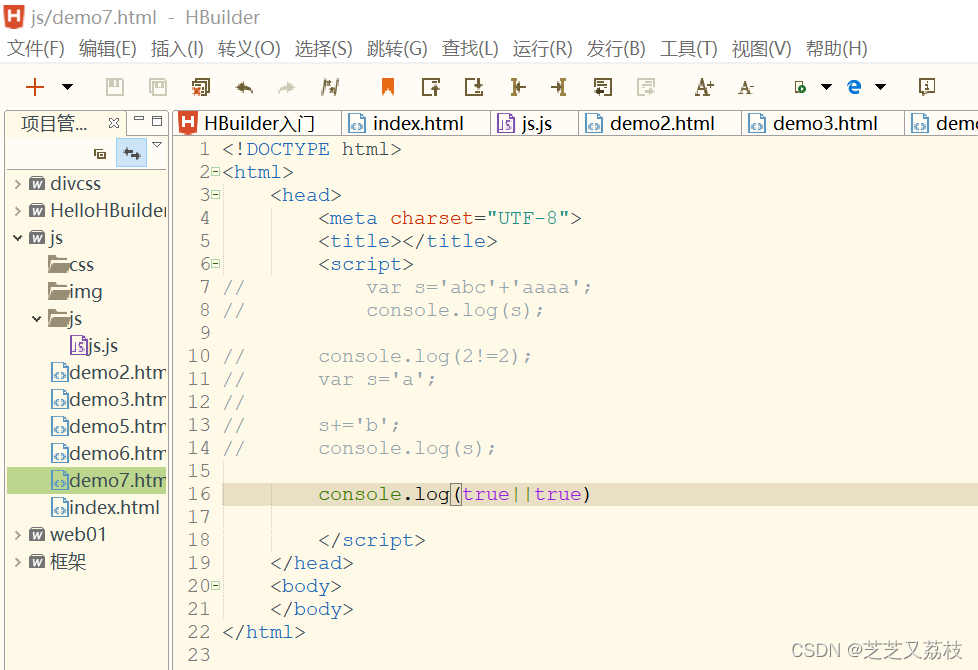Expand the web01 project
The width and height of the screenshot is (978, 670).
(x=17, y=535)
